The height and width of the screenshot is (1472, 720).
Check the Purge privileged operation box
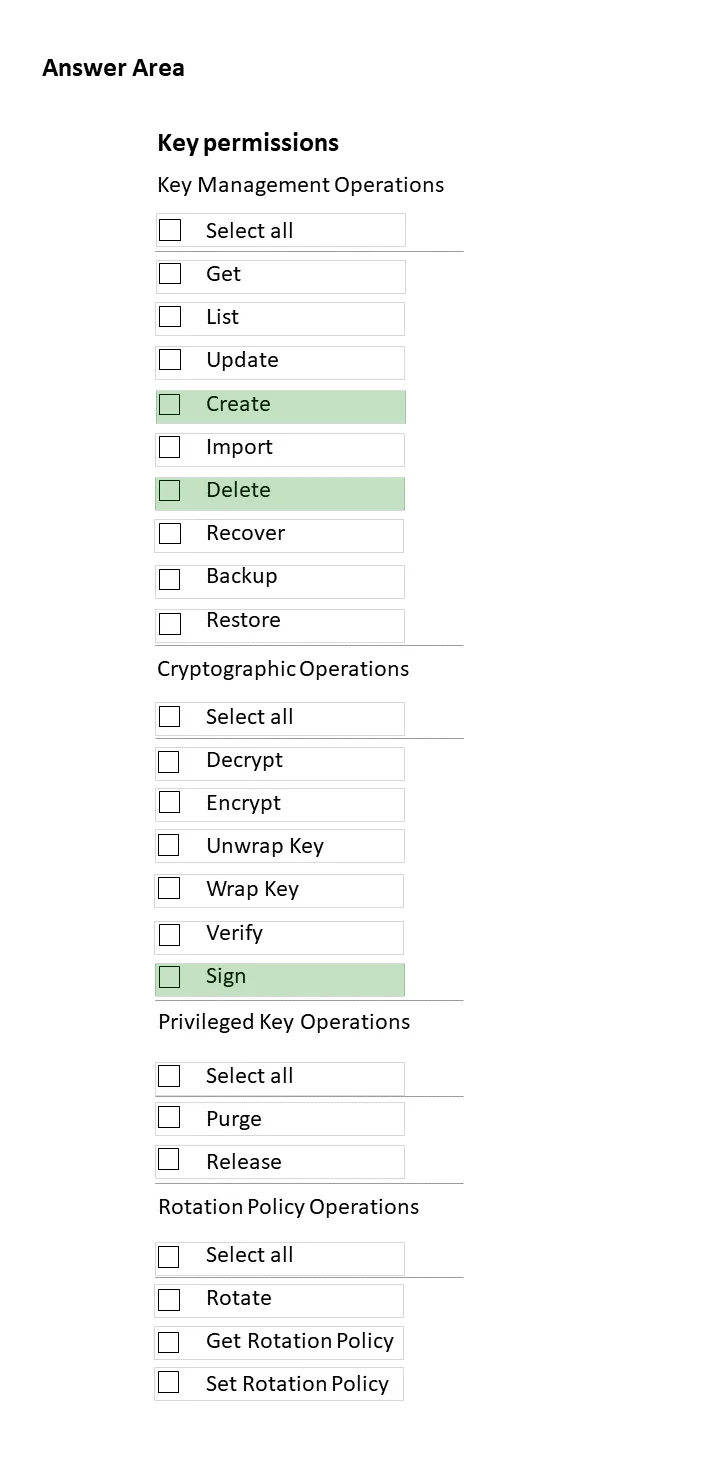169,1116
